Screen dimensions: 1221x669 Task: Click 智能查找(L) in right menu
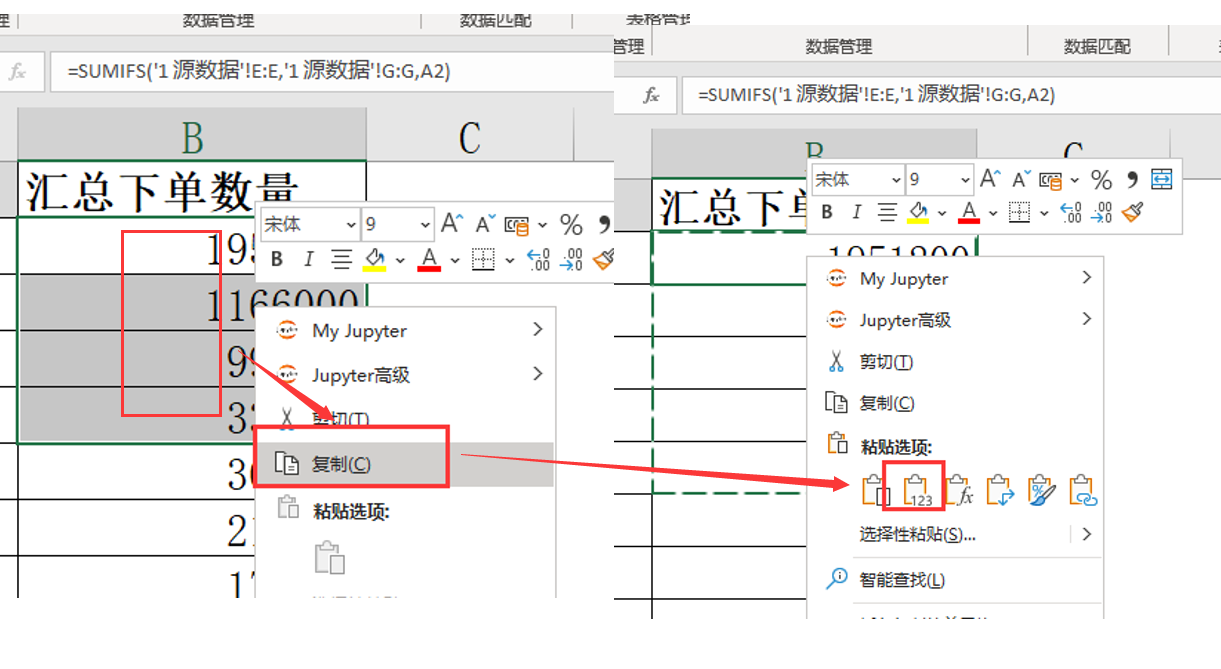(x=955, y=579)
